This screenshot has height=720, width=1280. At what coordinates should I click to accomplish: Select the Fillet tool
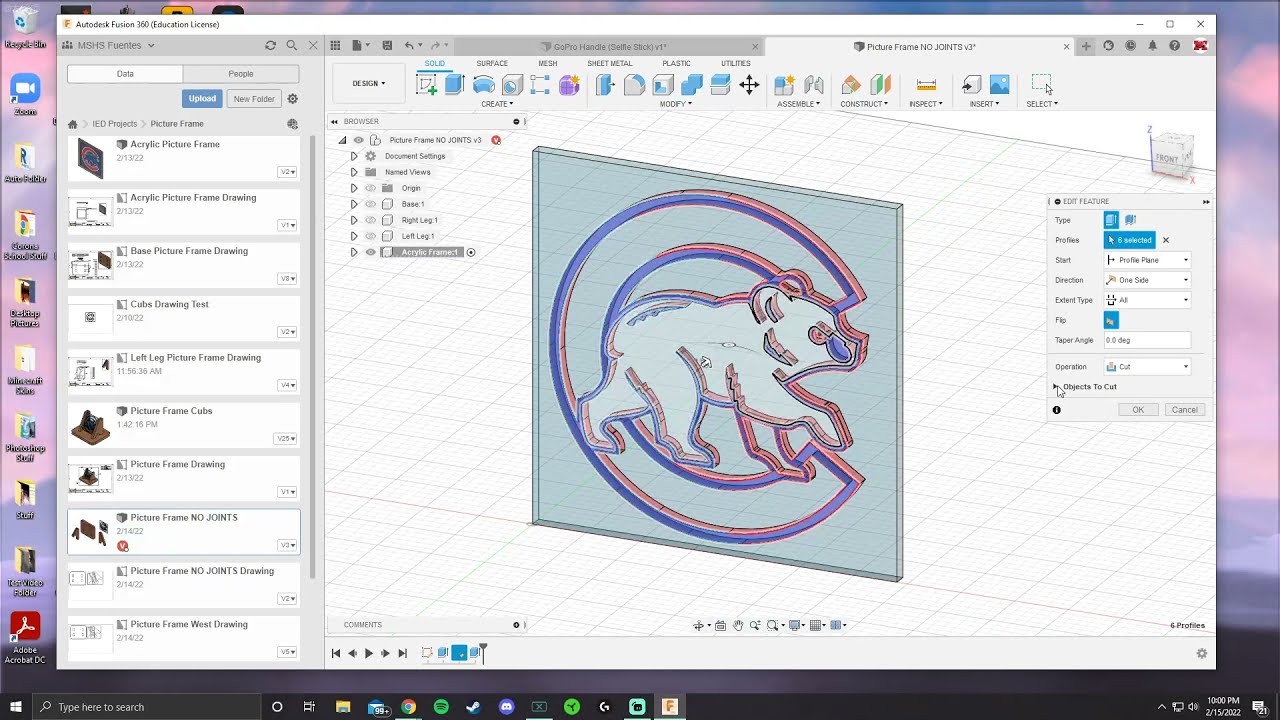coord(634,85)
